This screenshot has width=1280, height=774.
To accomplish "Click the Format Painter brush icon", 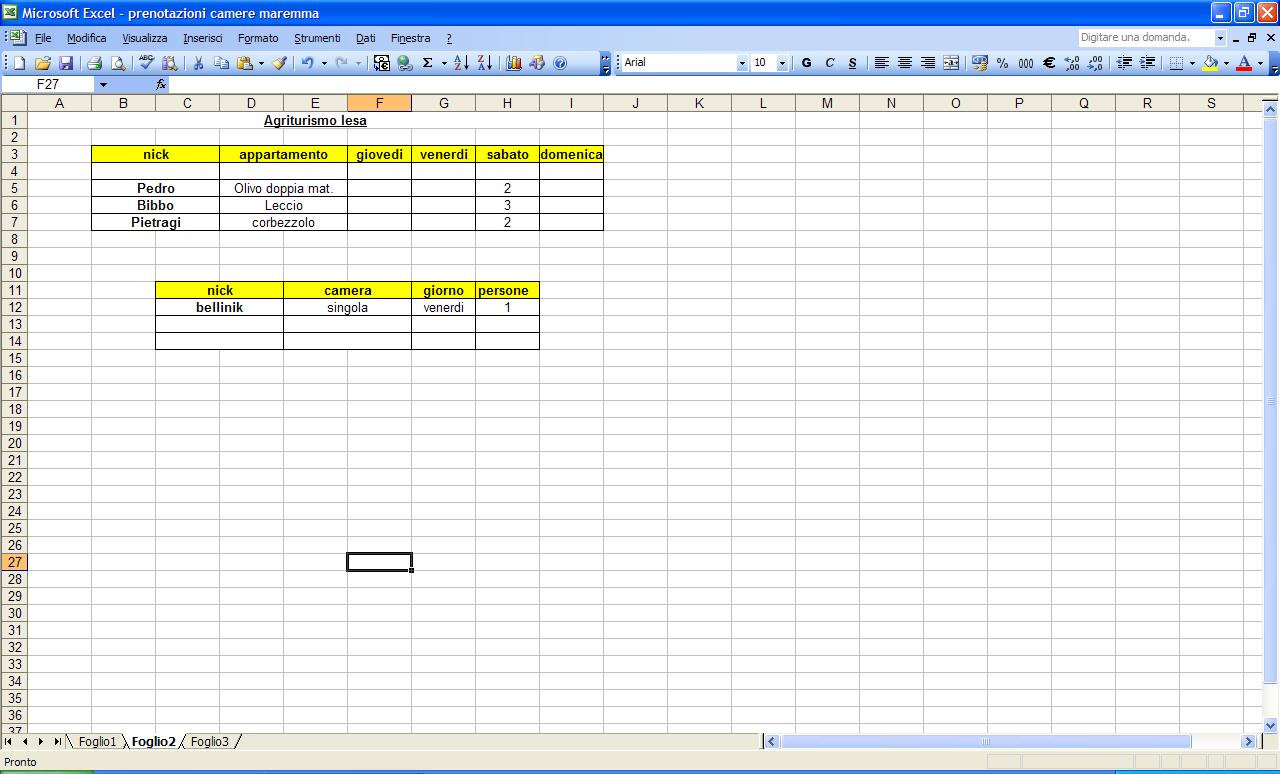I will pyautogui.click(x=280, y=63).
